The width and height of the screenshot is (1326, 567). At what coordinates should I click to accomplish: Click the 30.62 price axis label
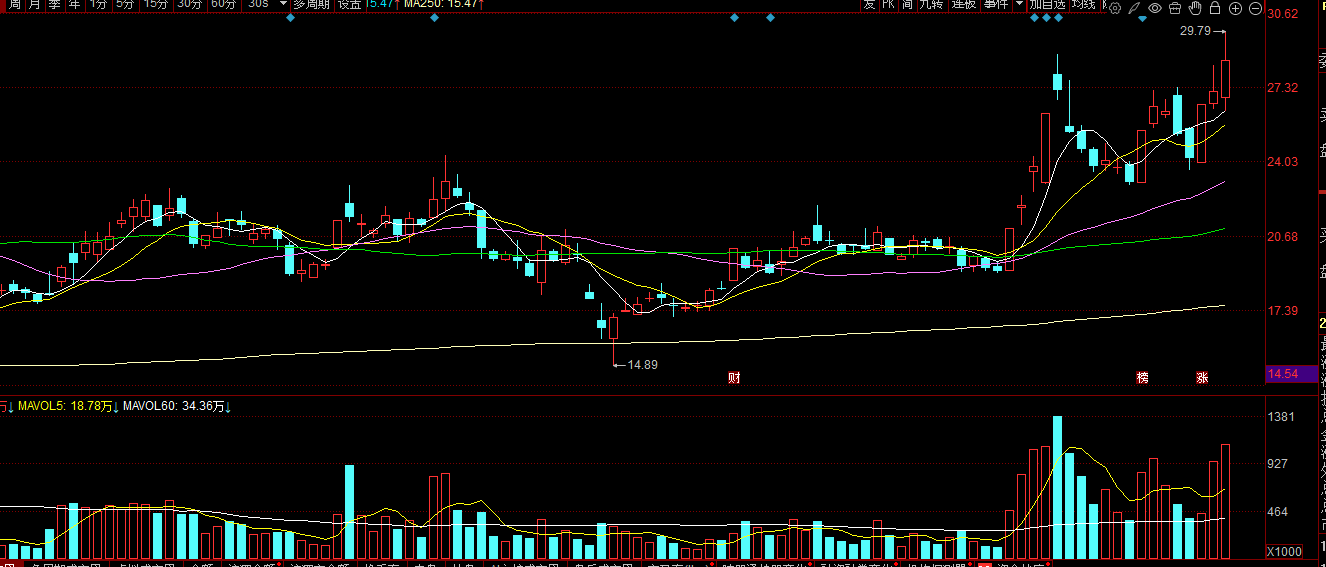click(1282, 14)
